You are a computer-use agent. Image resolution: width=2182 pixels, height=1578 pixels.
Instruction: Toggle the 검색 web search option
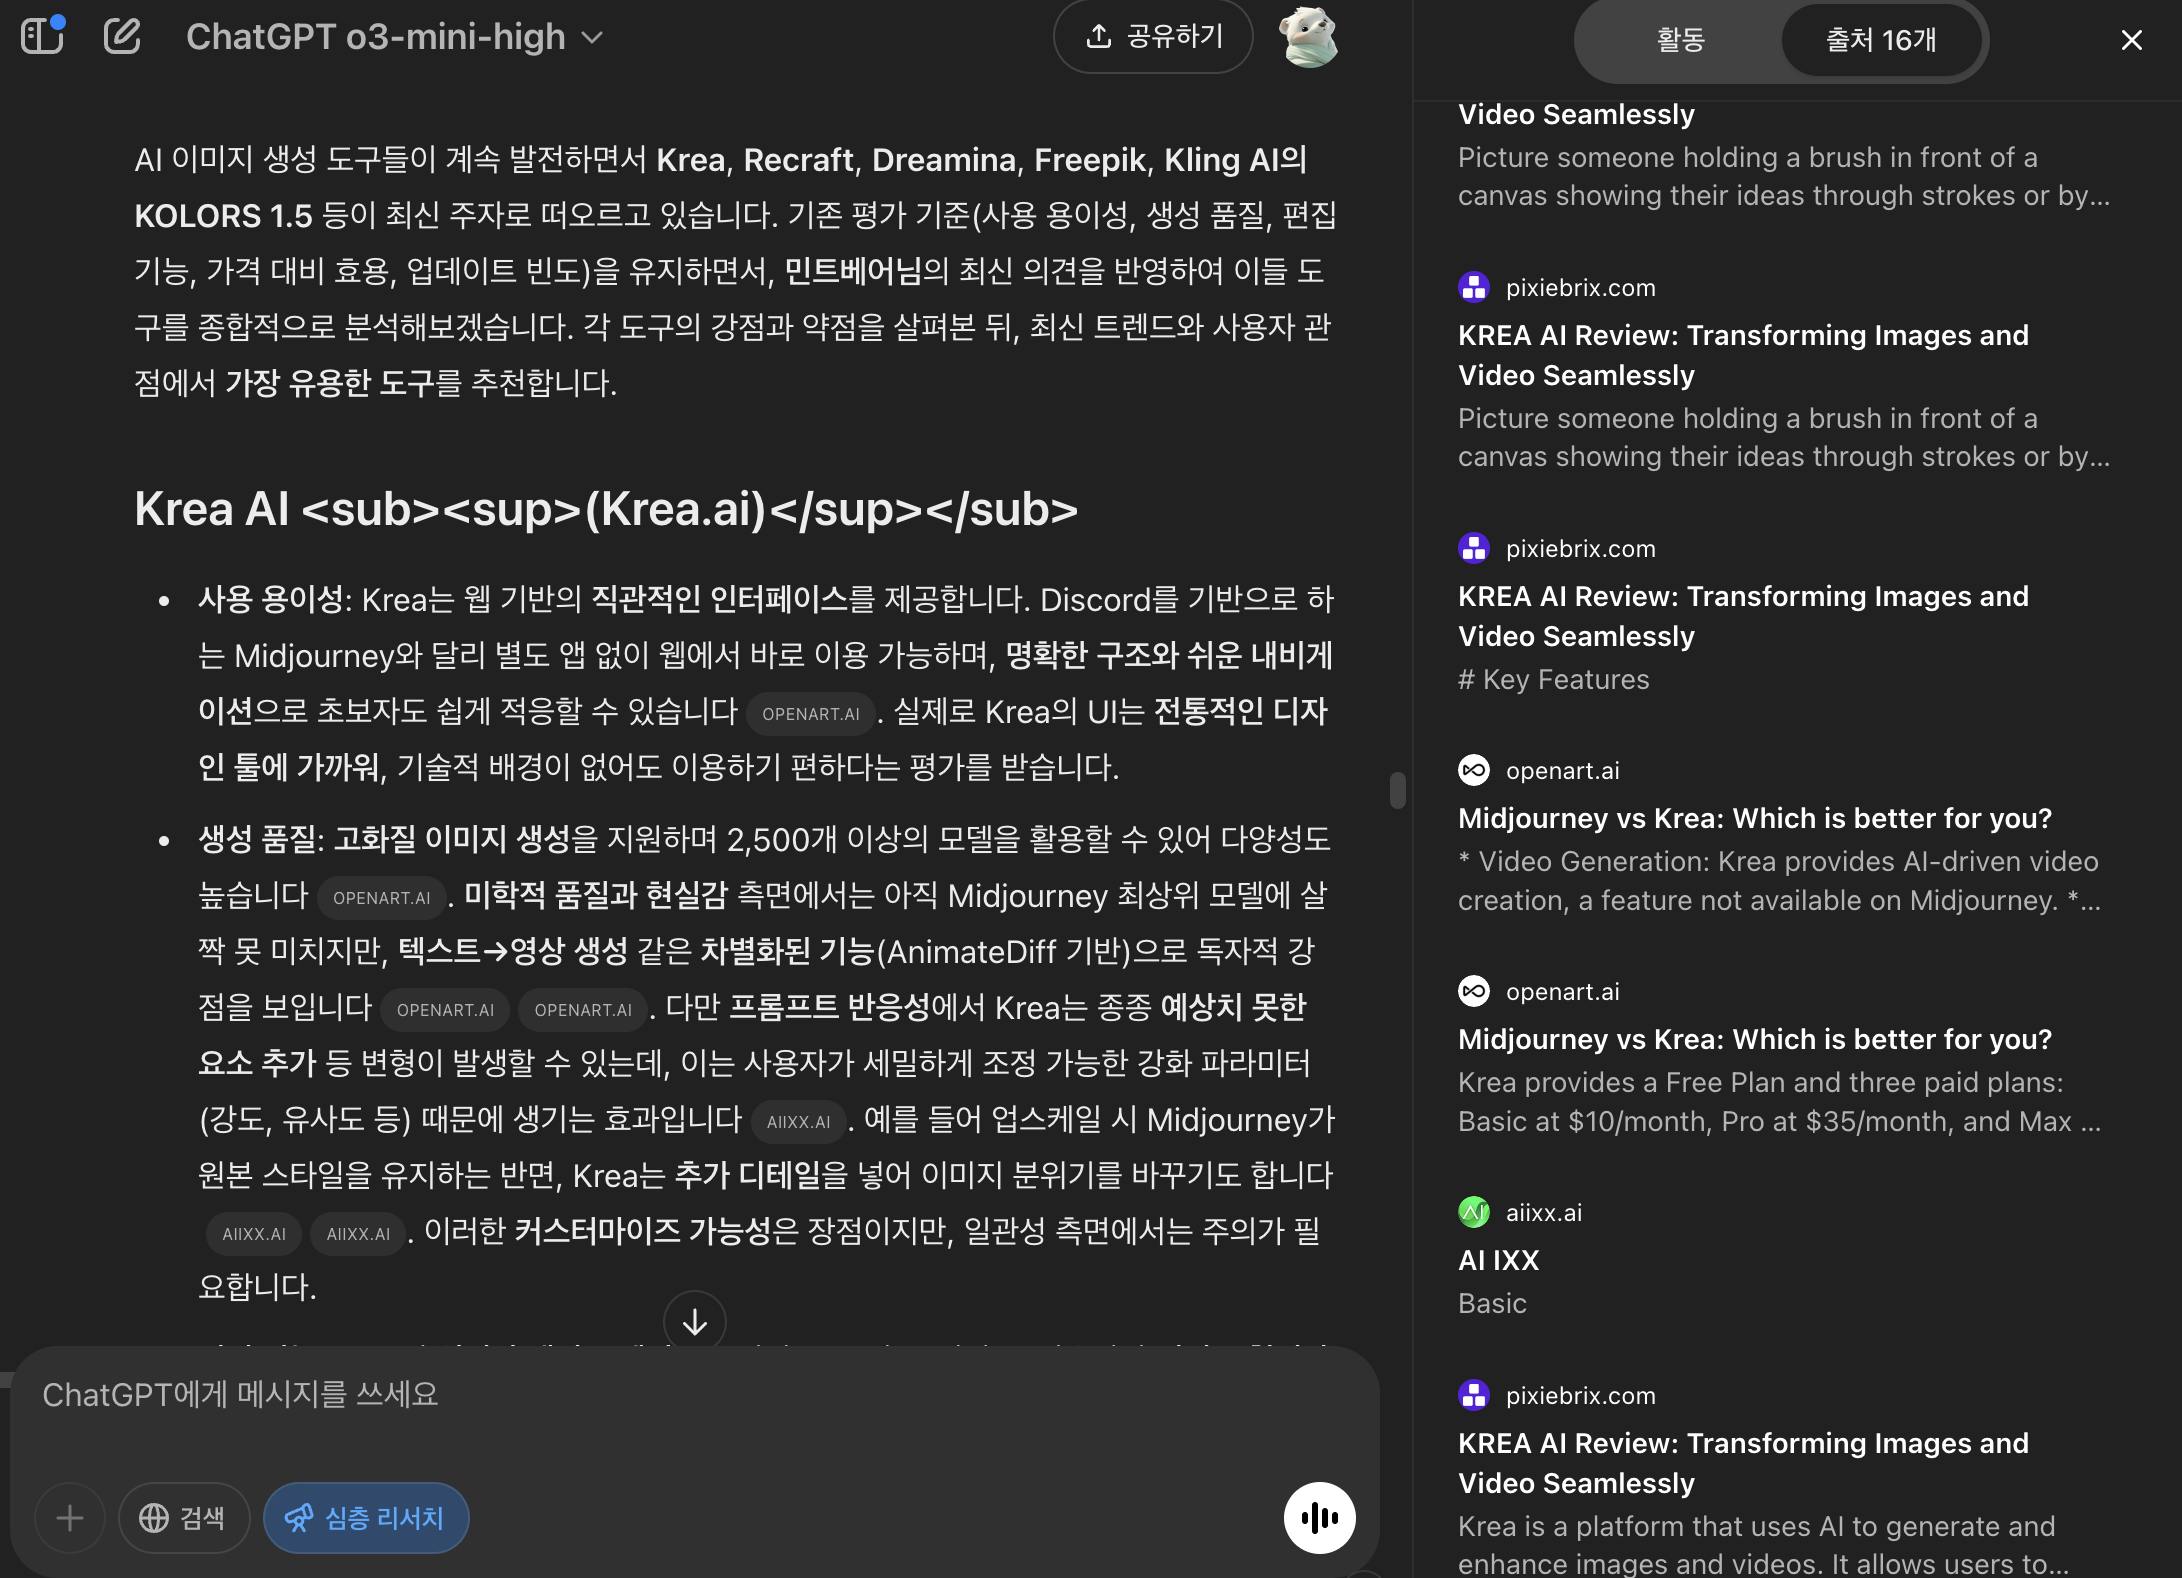point(183,1518)
